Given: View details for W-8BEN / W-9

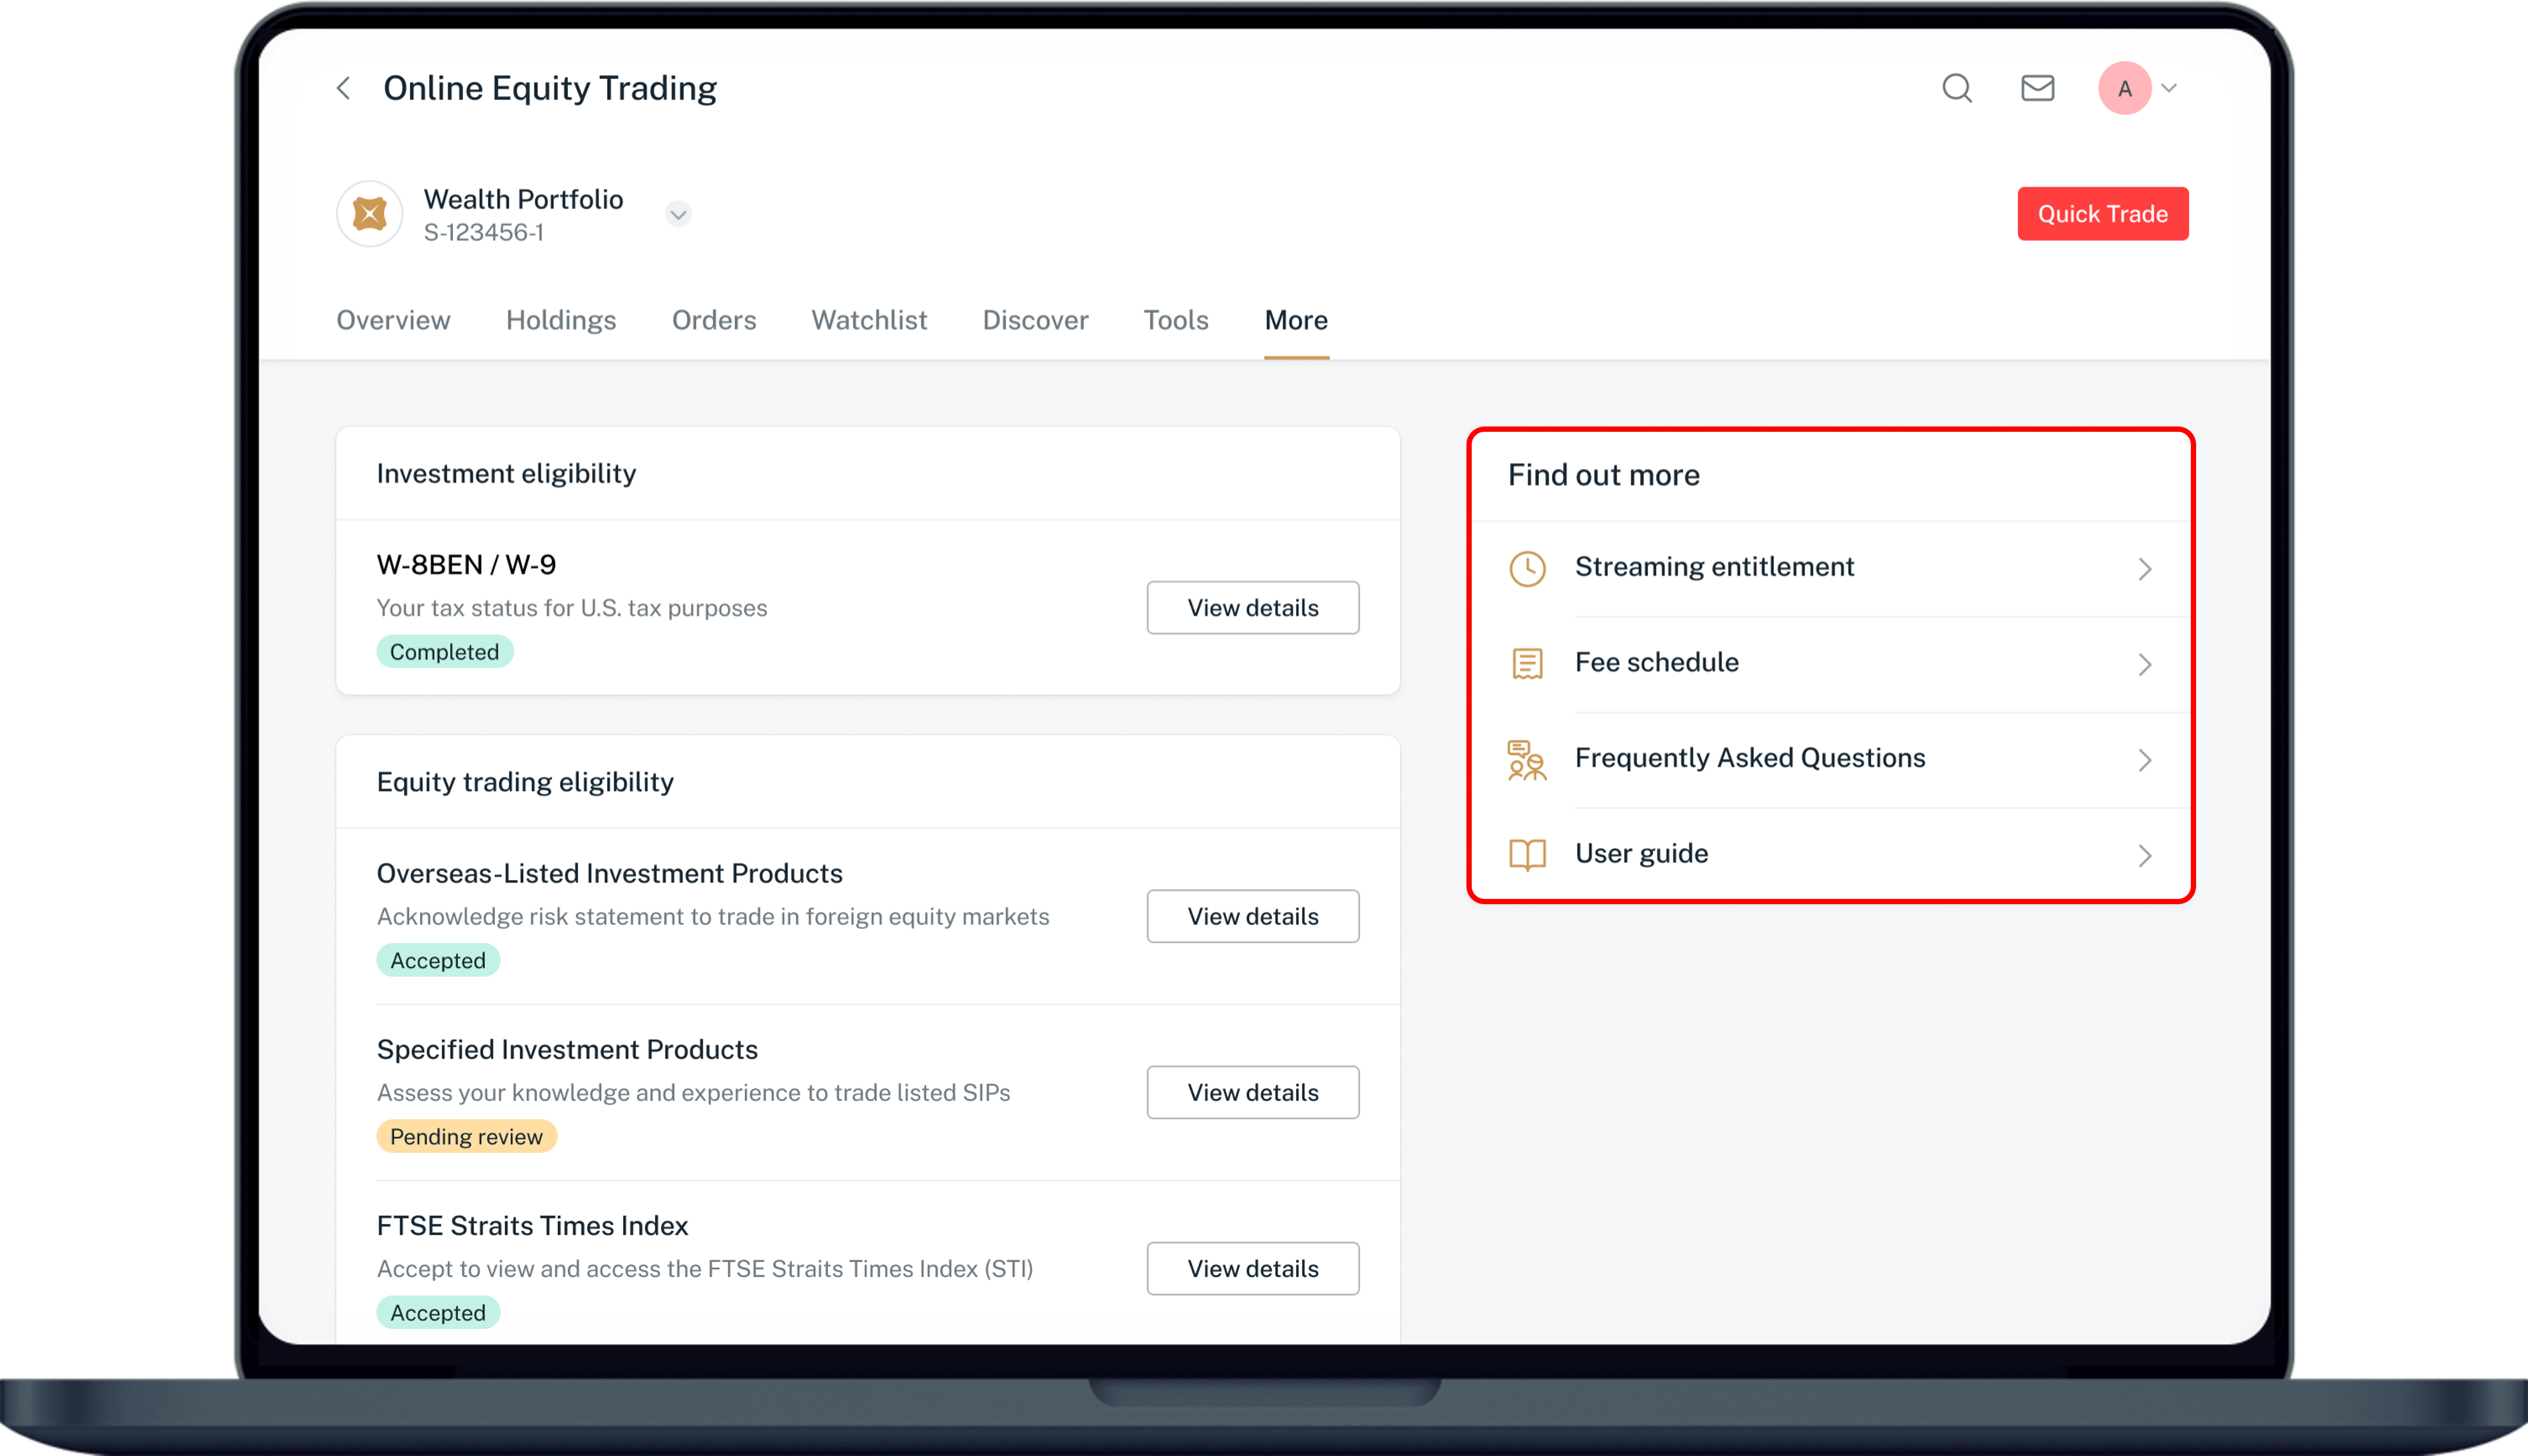Looking at the screenshot, I should click(x=1252, y=607).
